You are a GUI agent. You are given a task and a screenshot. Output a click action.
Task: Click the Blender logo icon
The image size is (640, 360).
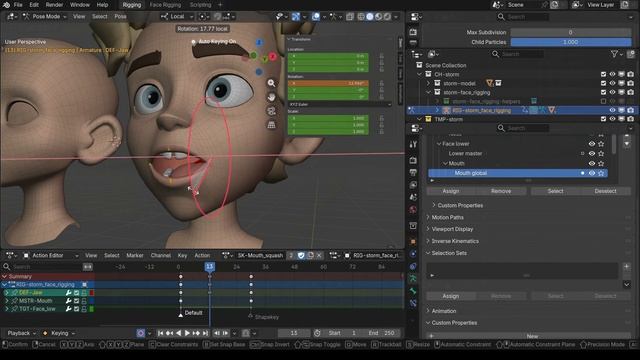(6, 5)
